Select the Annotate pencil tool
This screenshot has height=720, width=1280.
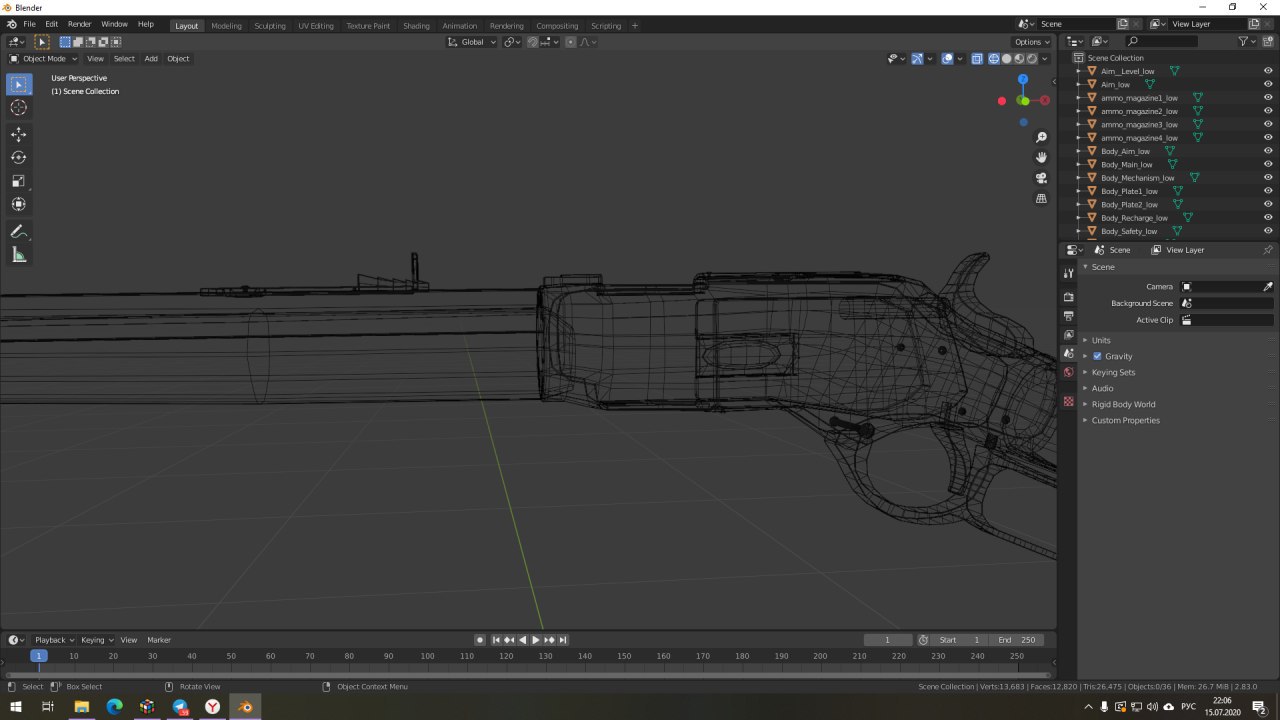[x=18, y=232]
